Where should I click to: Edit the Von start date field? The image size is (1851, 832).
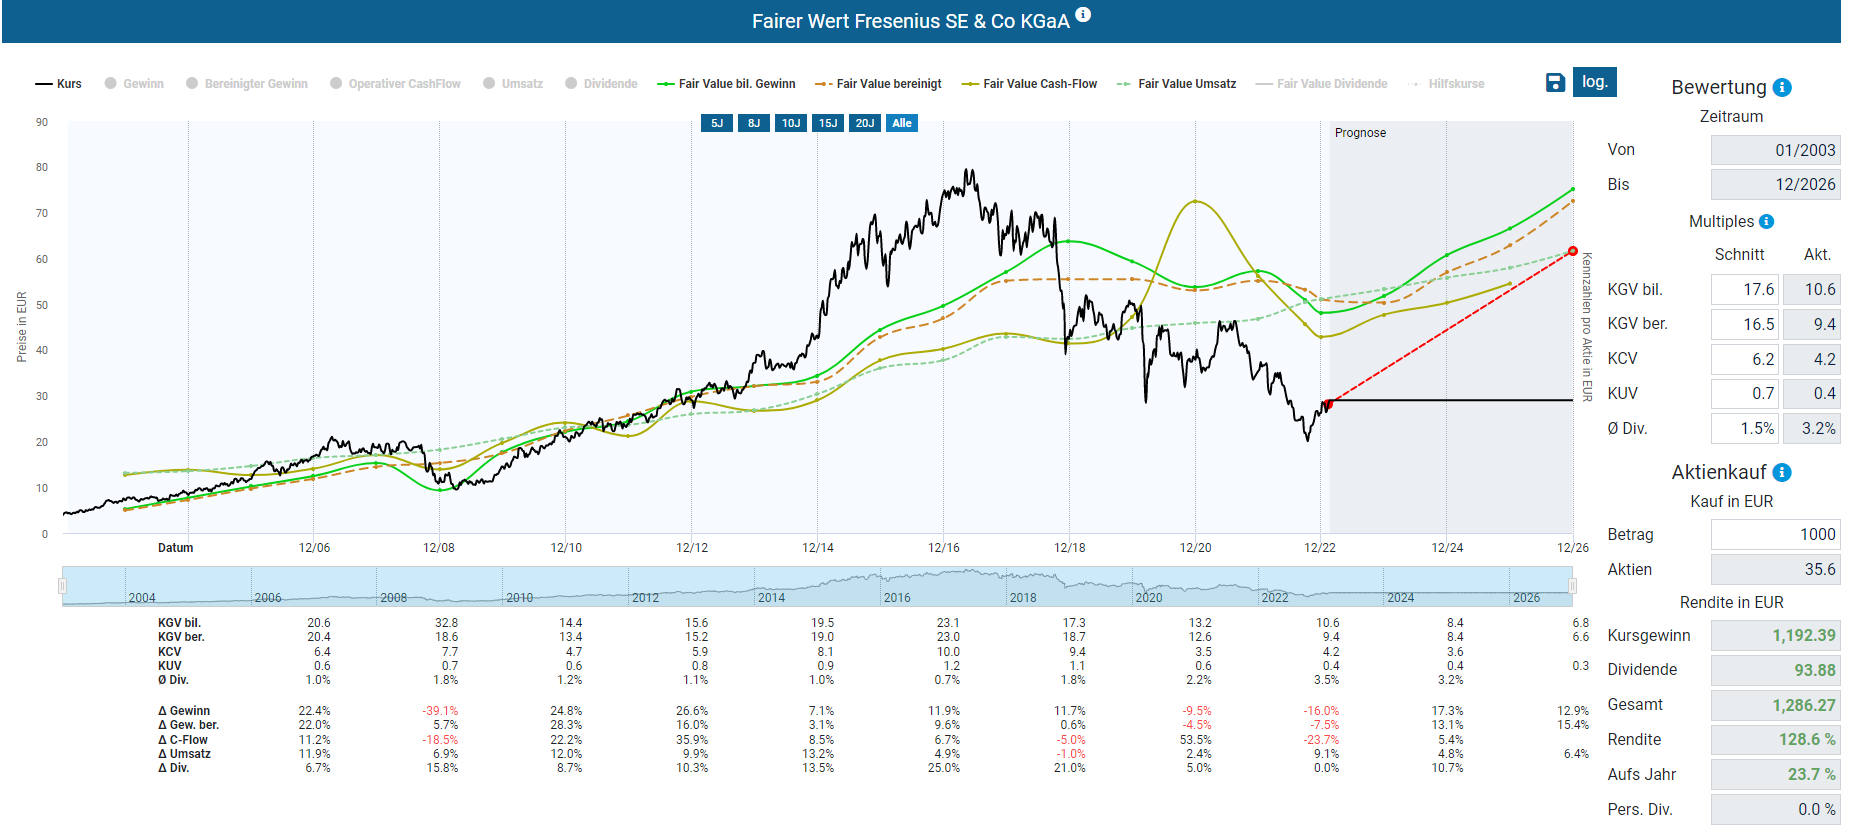pyautogui.click(x=1775, y=150)
